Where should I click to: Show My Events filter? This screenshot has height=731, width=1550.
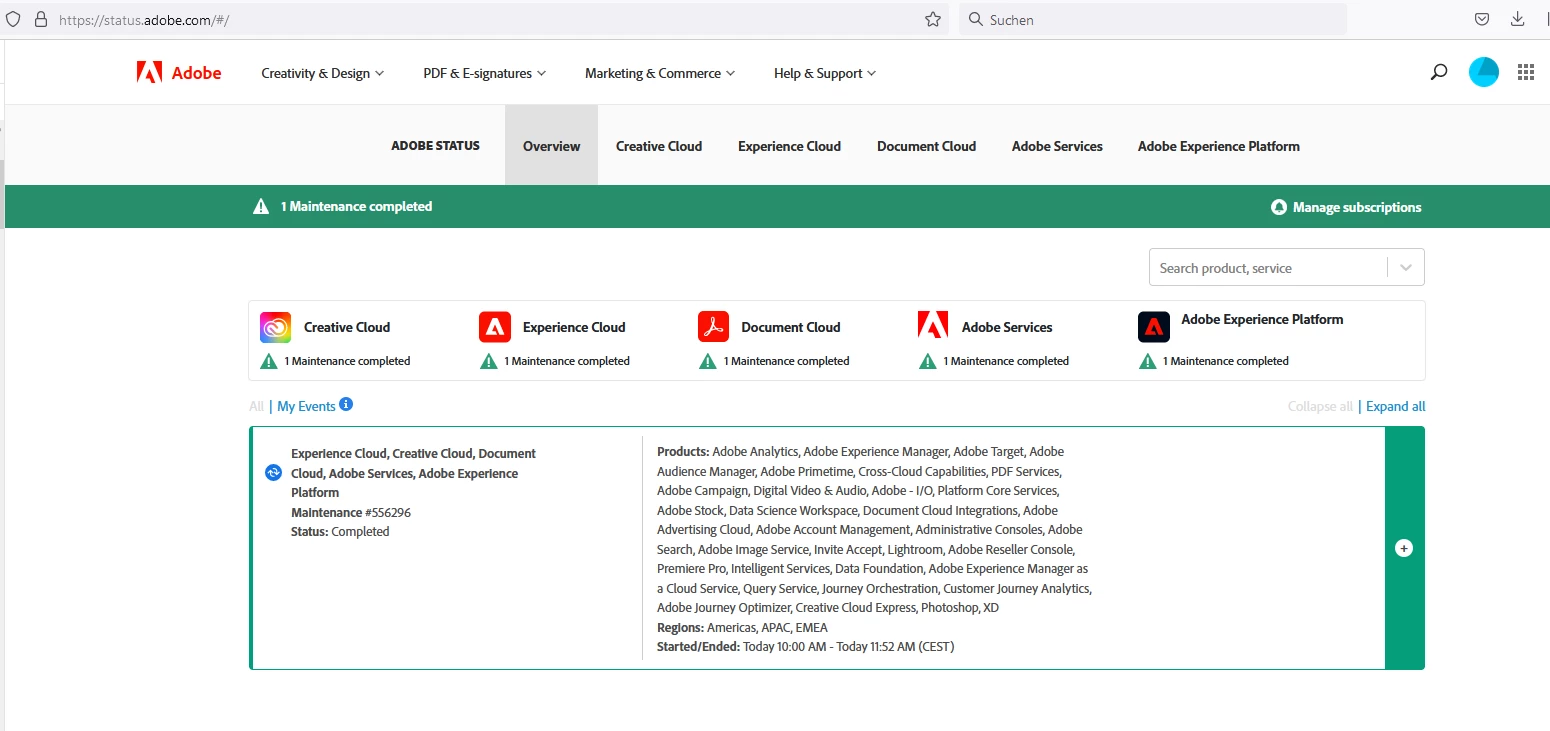coord(306,406)
